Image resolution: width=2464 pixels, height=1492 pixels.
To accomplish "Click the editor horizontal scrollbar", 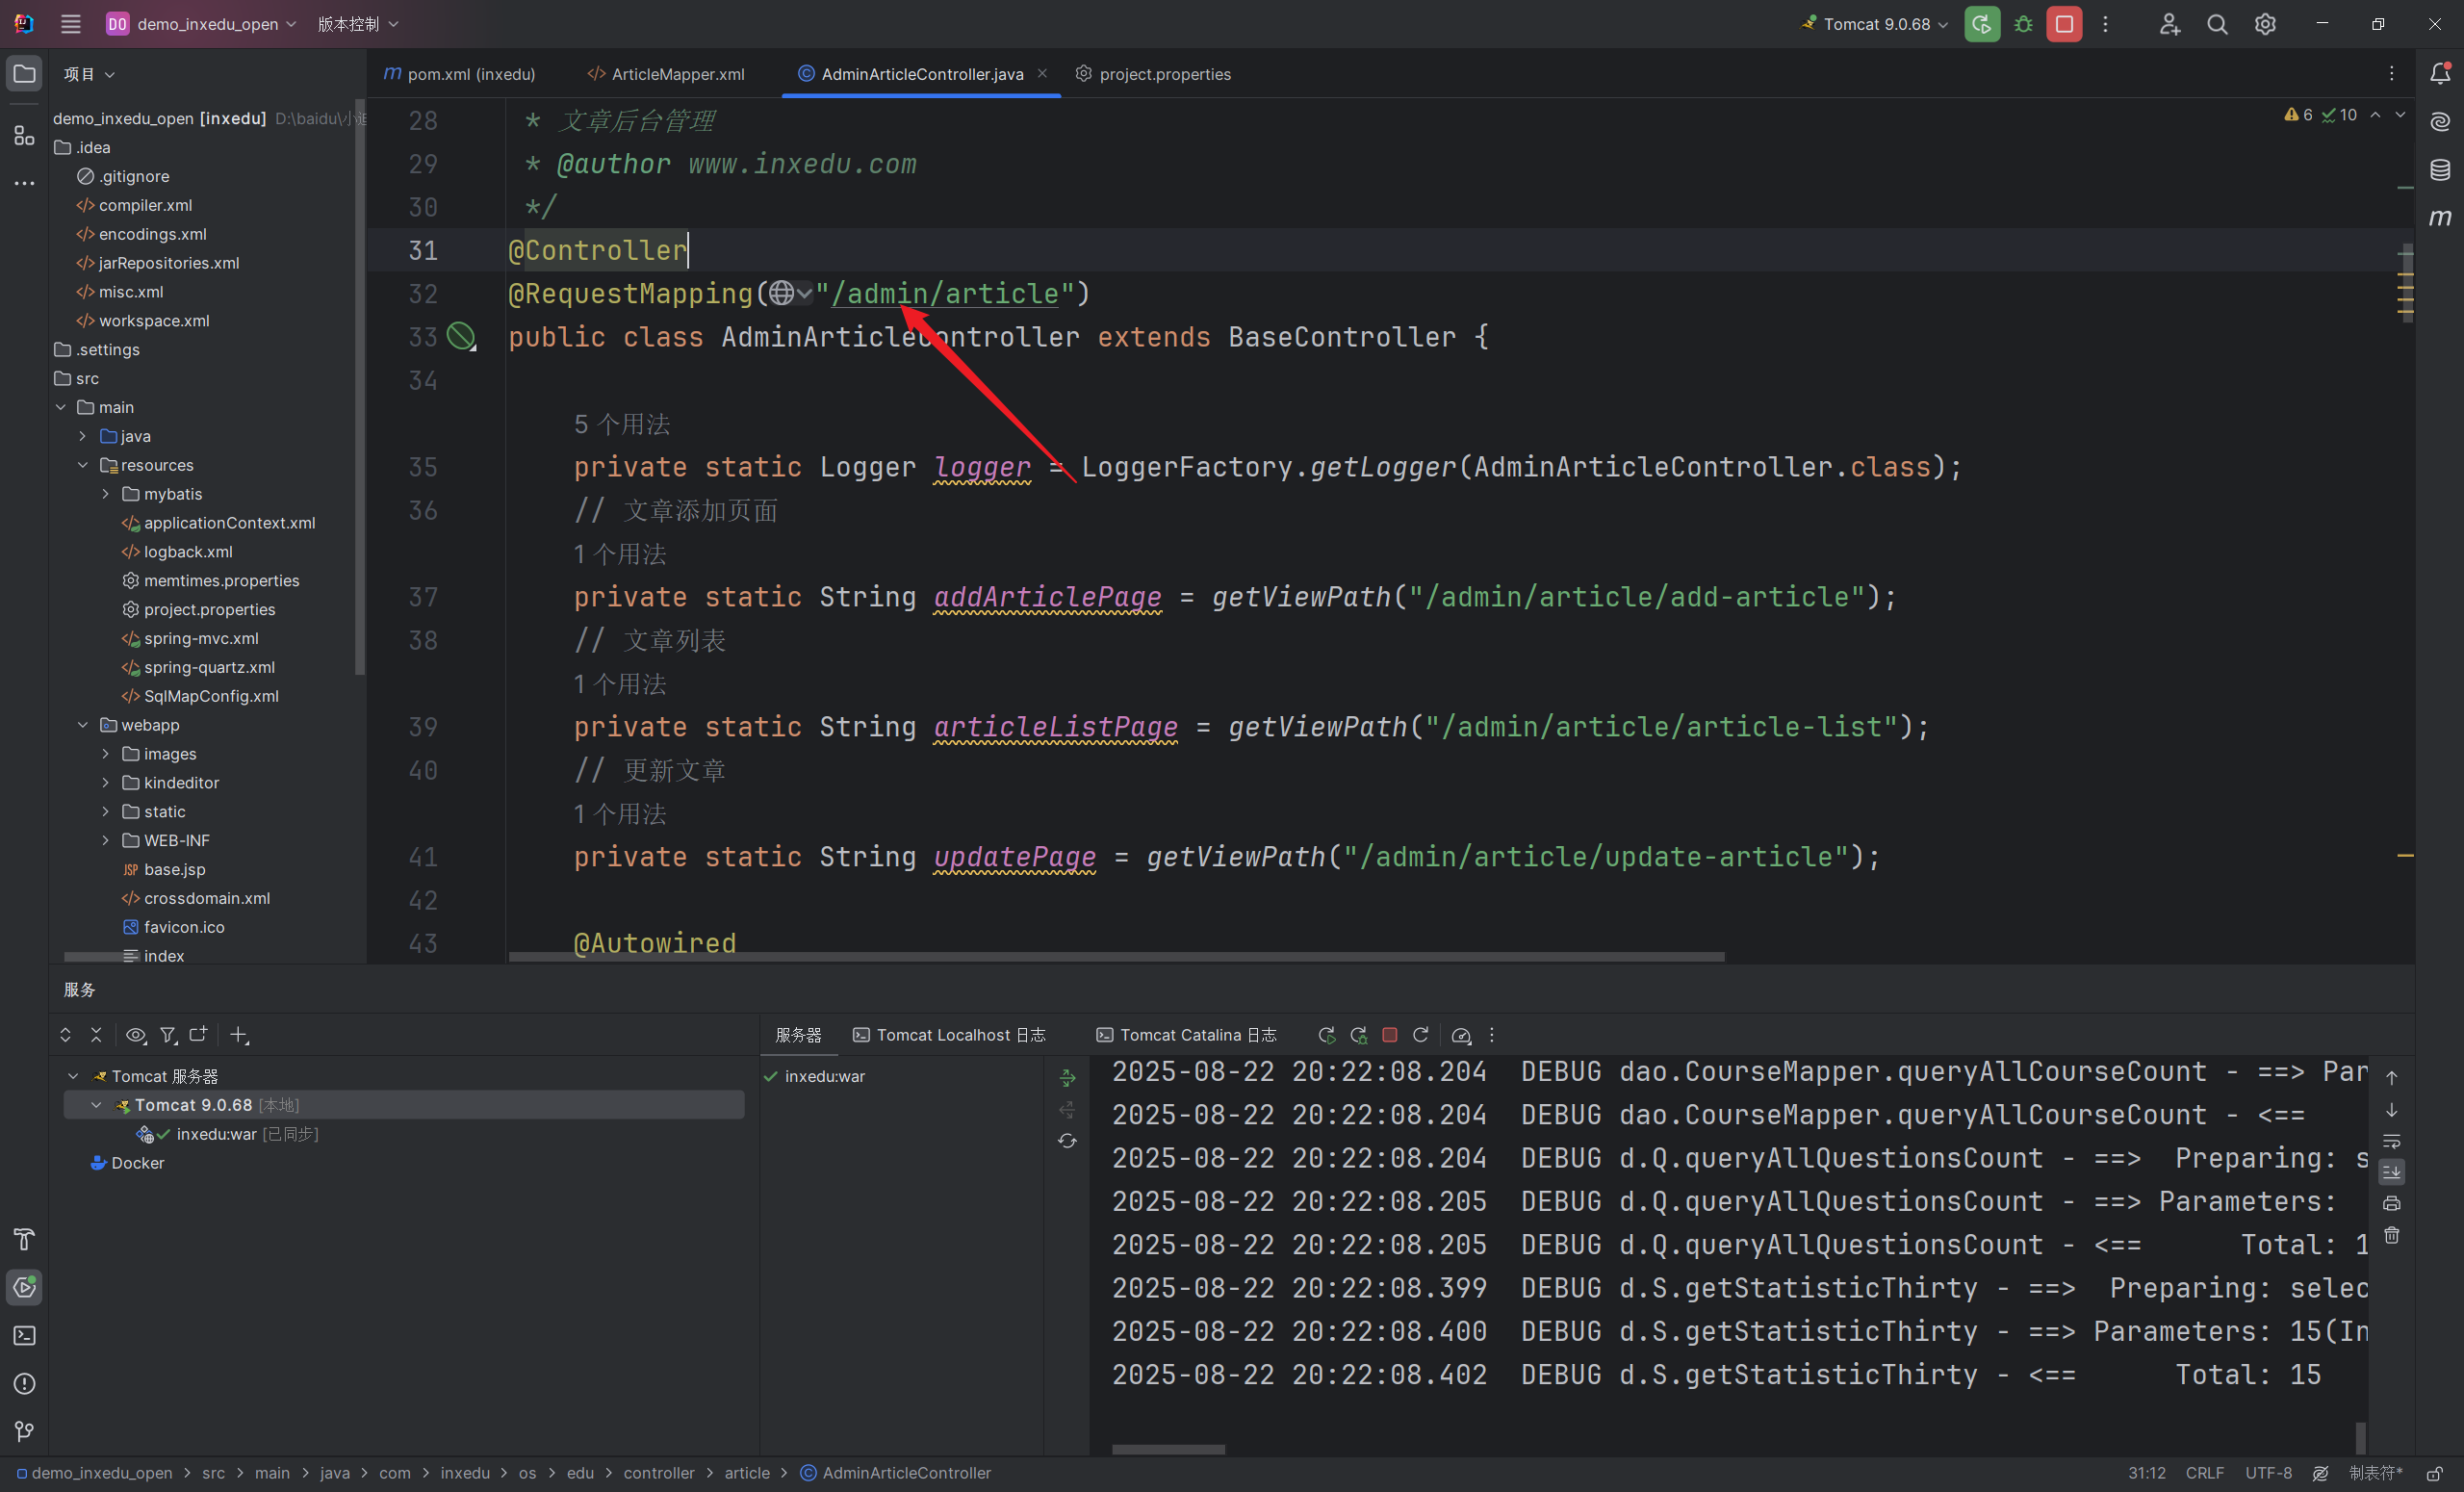I will [1115, 957].
